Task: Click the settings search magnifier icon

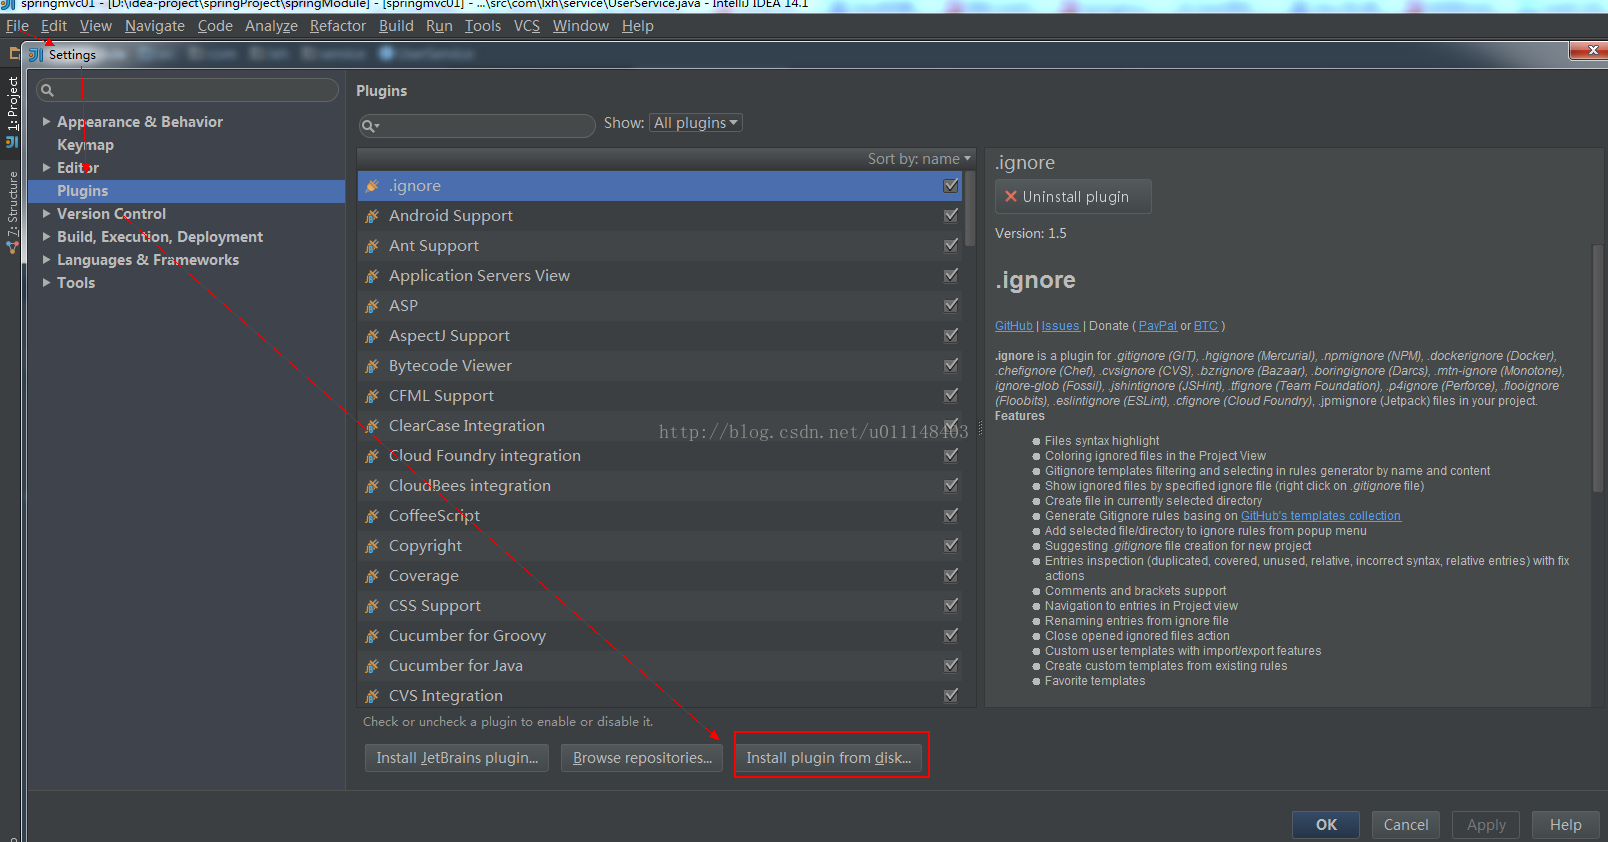Action: coord(47,90)
